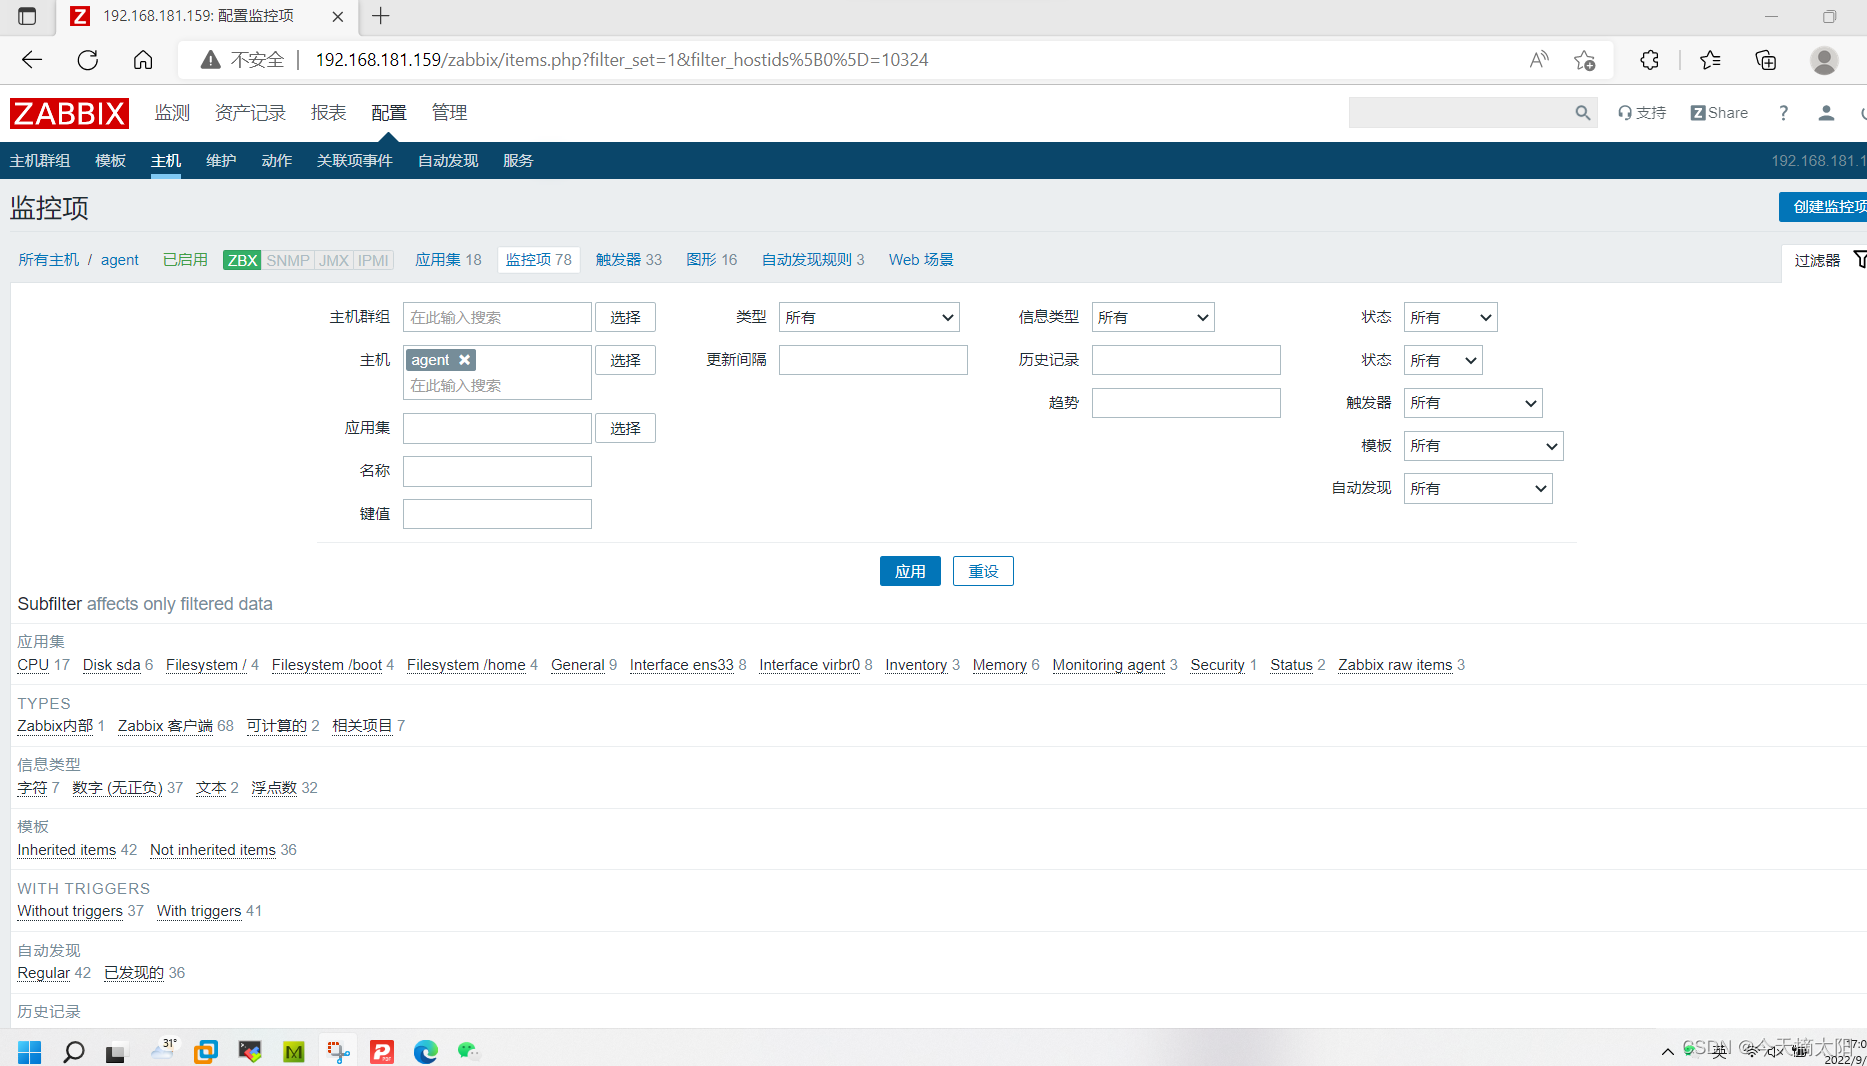Open browser collections icon

pos(1766,60)
